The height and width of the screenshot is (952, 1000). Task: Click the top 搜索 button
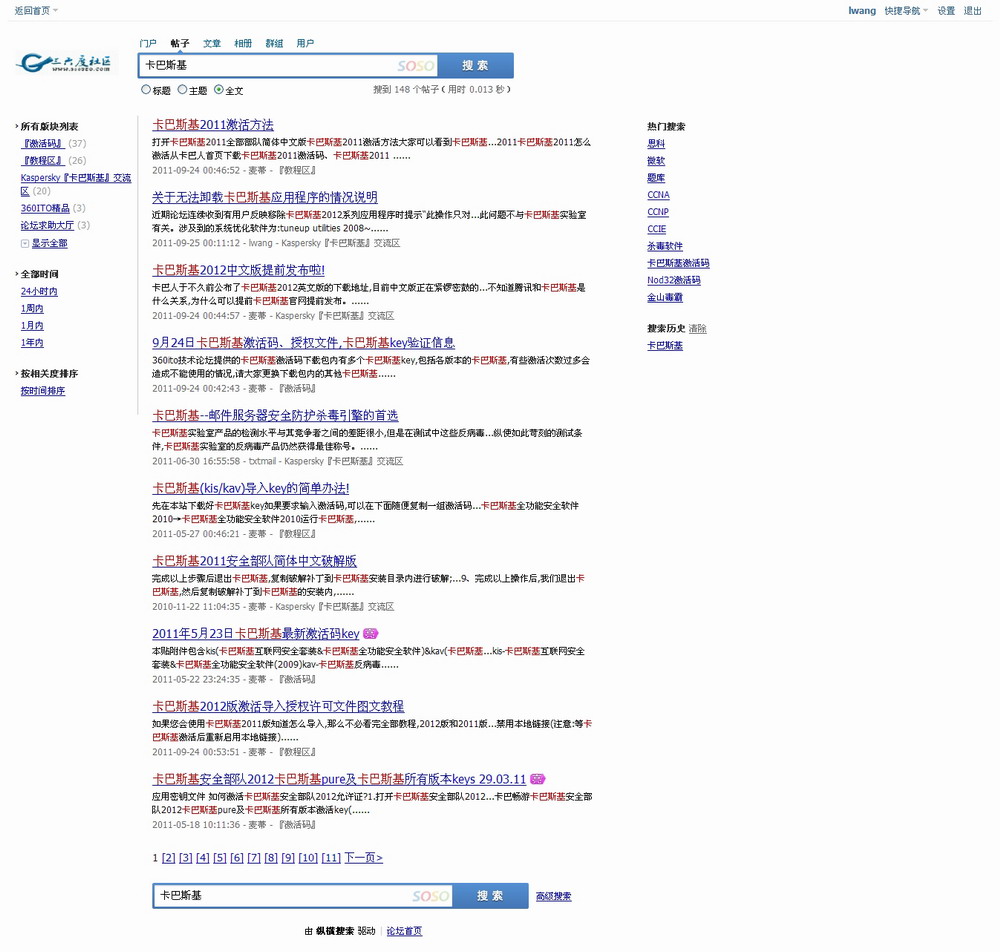point(476,66)
